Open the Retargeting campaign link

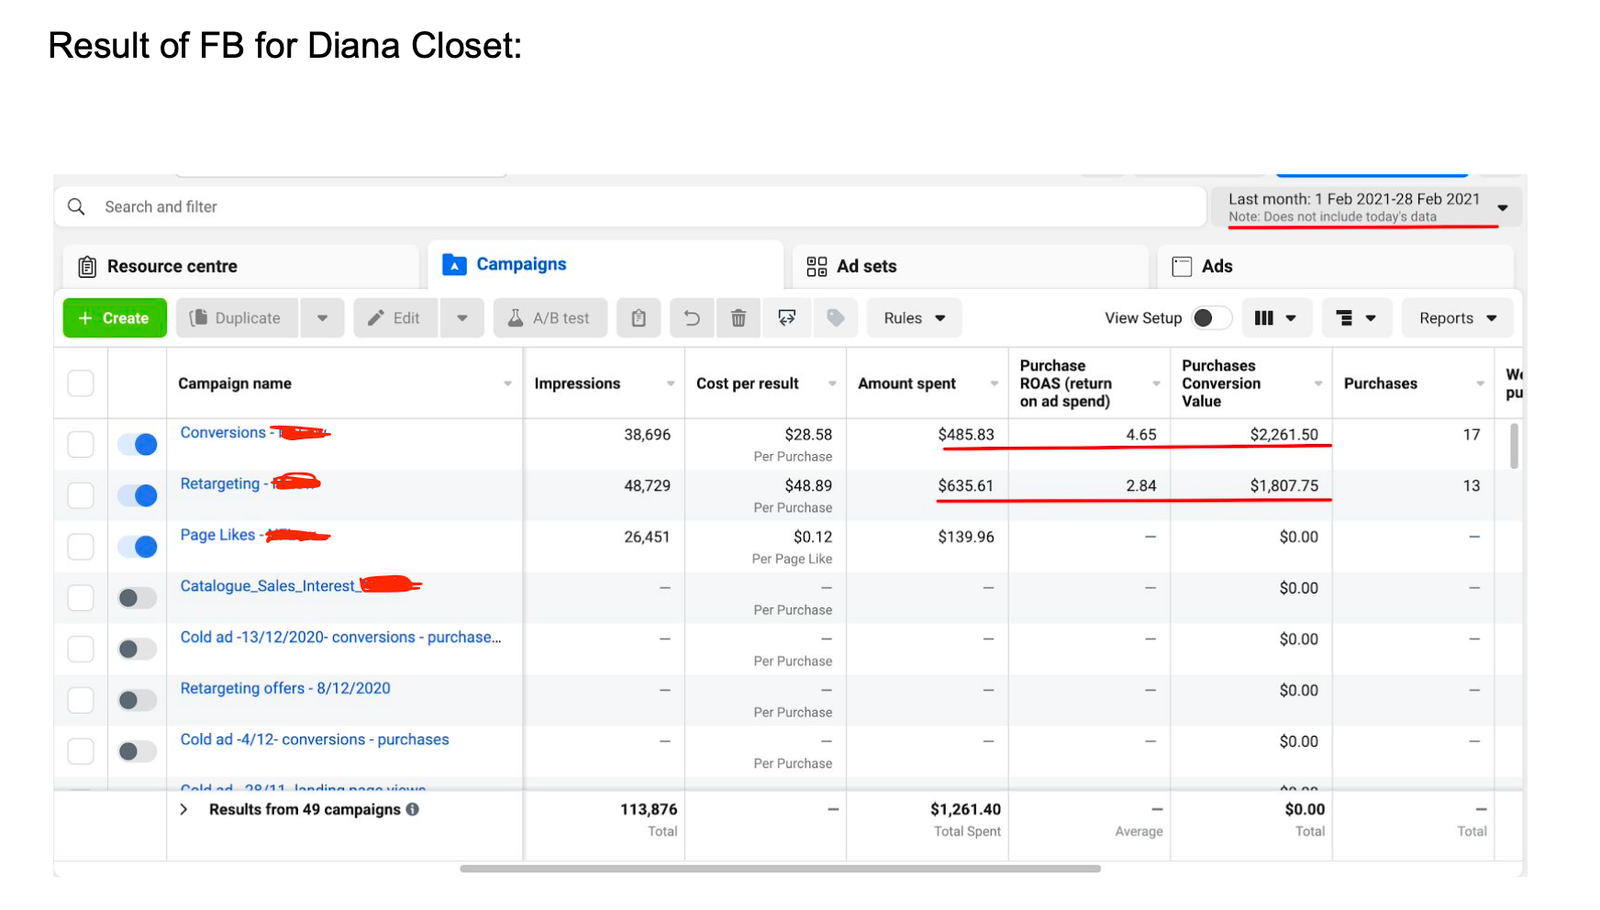coord(250,484)
